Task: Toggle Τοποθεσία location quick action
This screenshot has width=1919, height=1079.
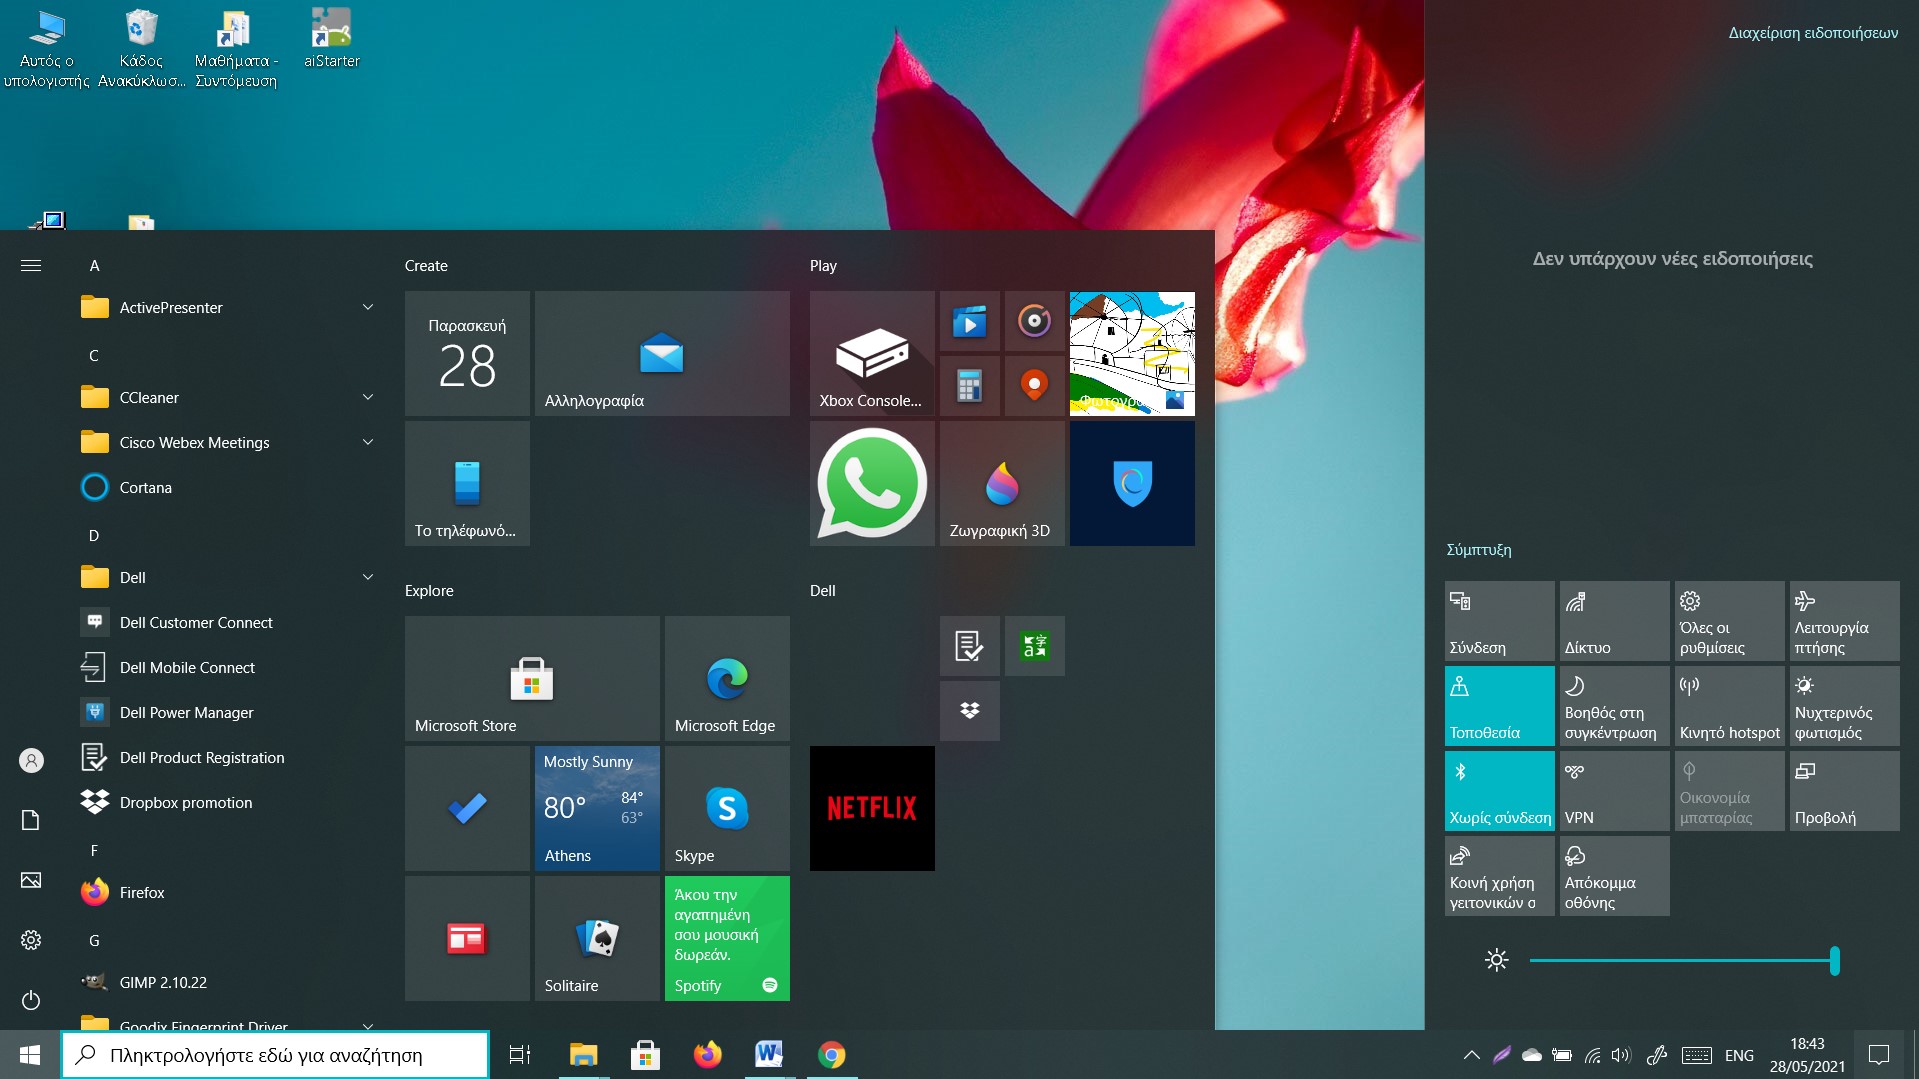Action: tap(1499, 706)
